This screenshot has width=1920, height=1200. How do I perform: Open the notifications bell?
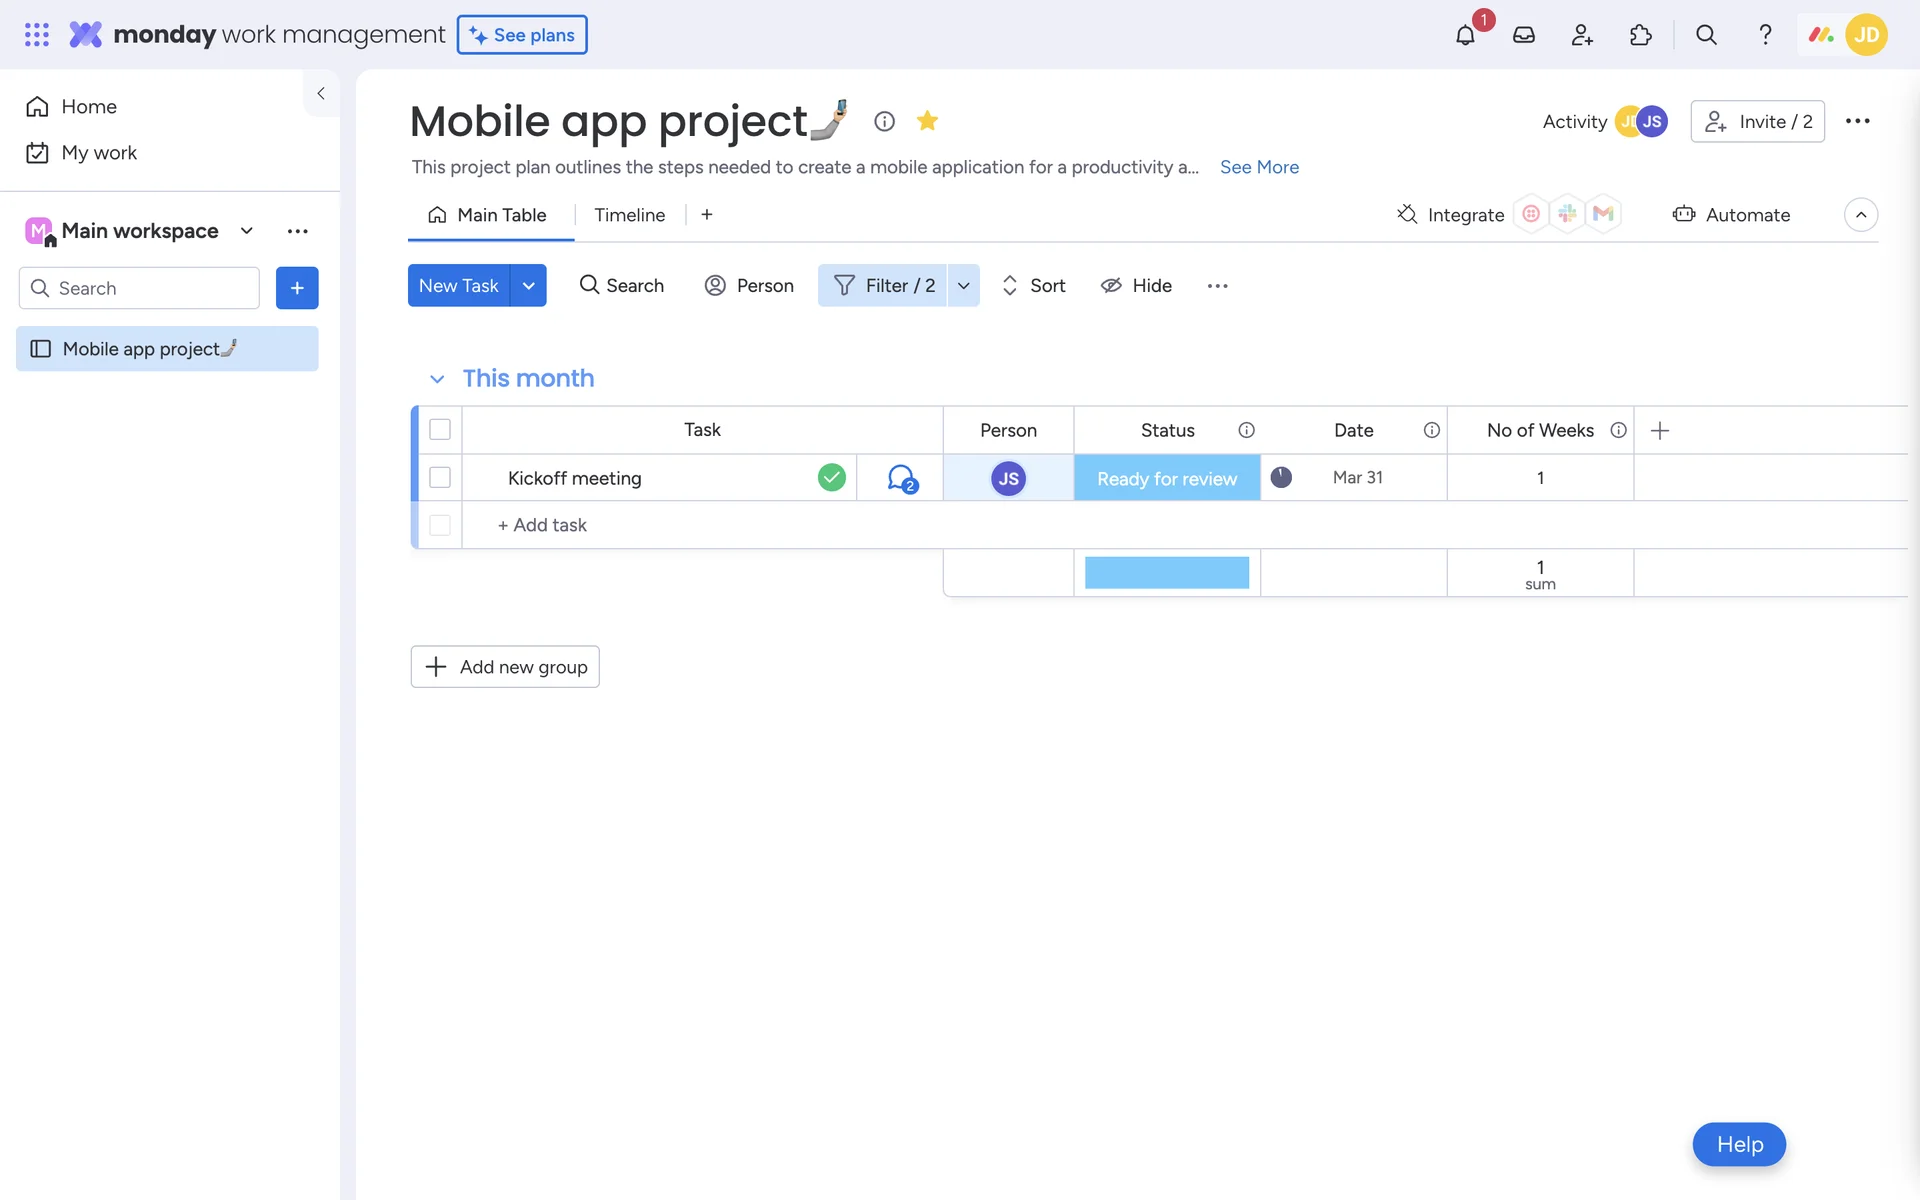pyautogui.click(x=1465, y=35)
